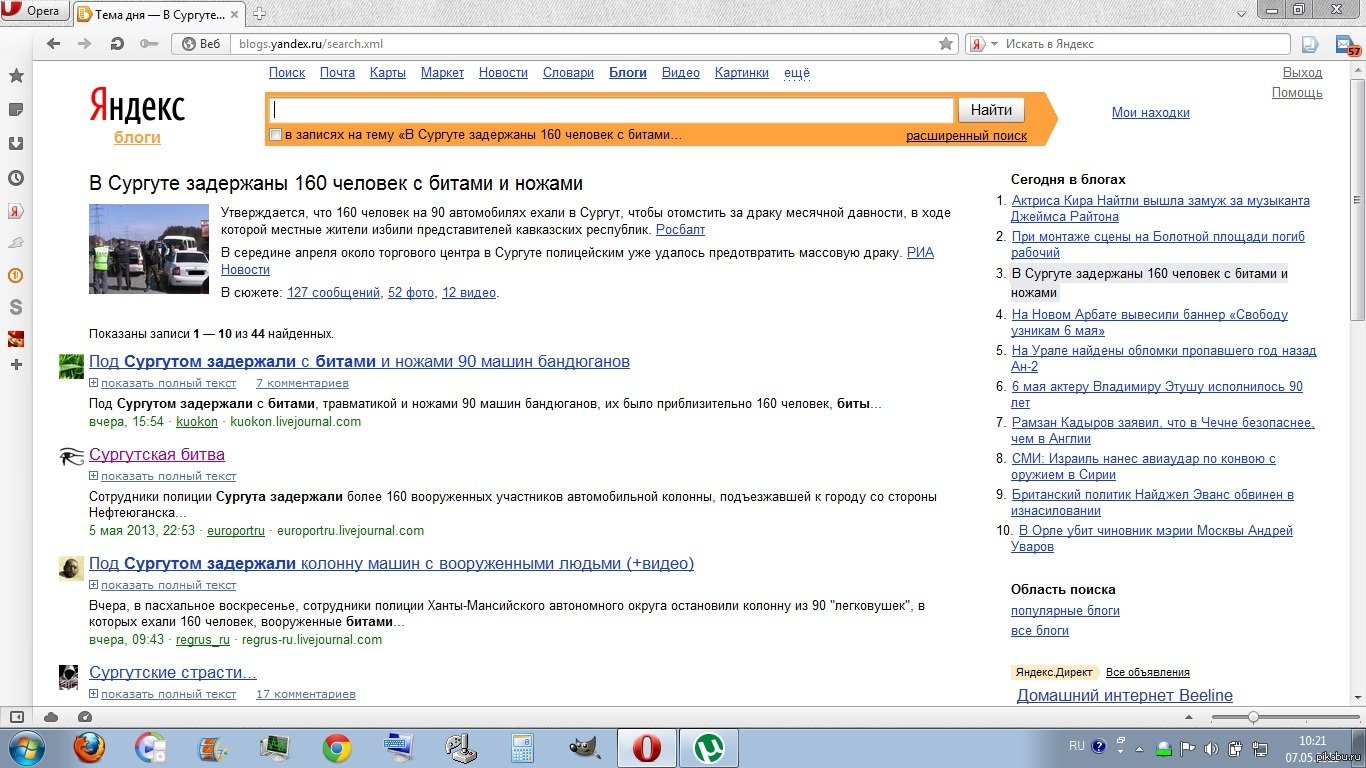Open '127 сообщений' link
This screenshot has width=1366, height=768.
pyautogui.click(x=333, y=292)
